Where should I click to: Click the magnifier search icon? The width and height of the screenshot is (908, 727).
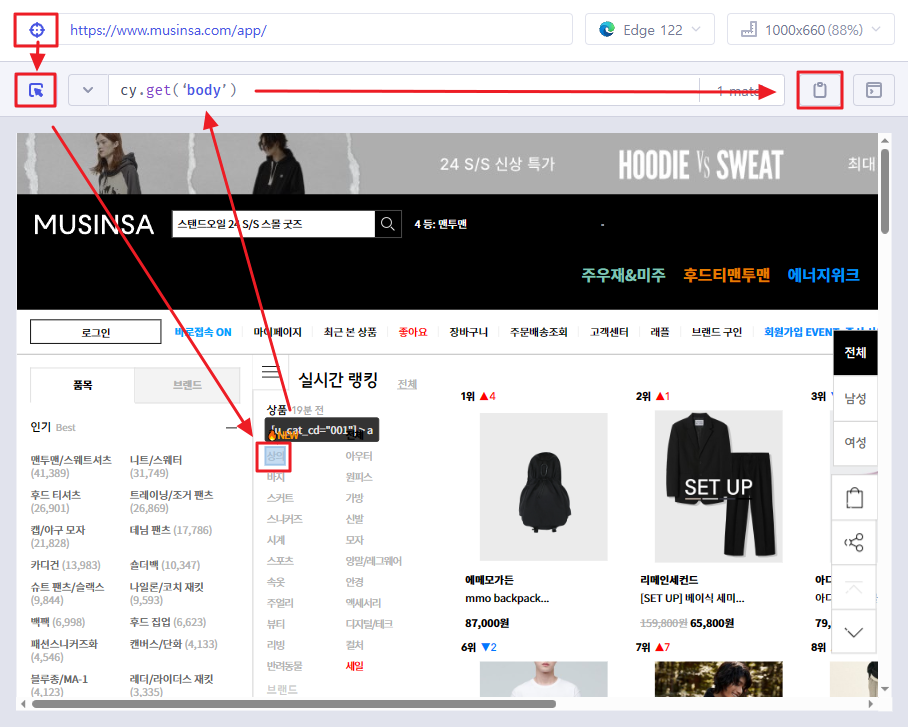point(388,224)
